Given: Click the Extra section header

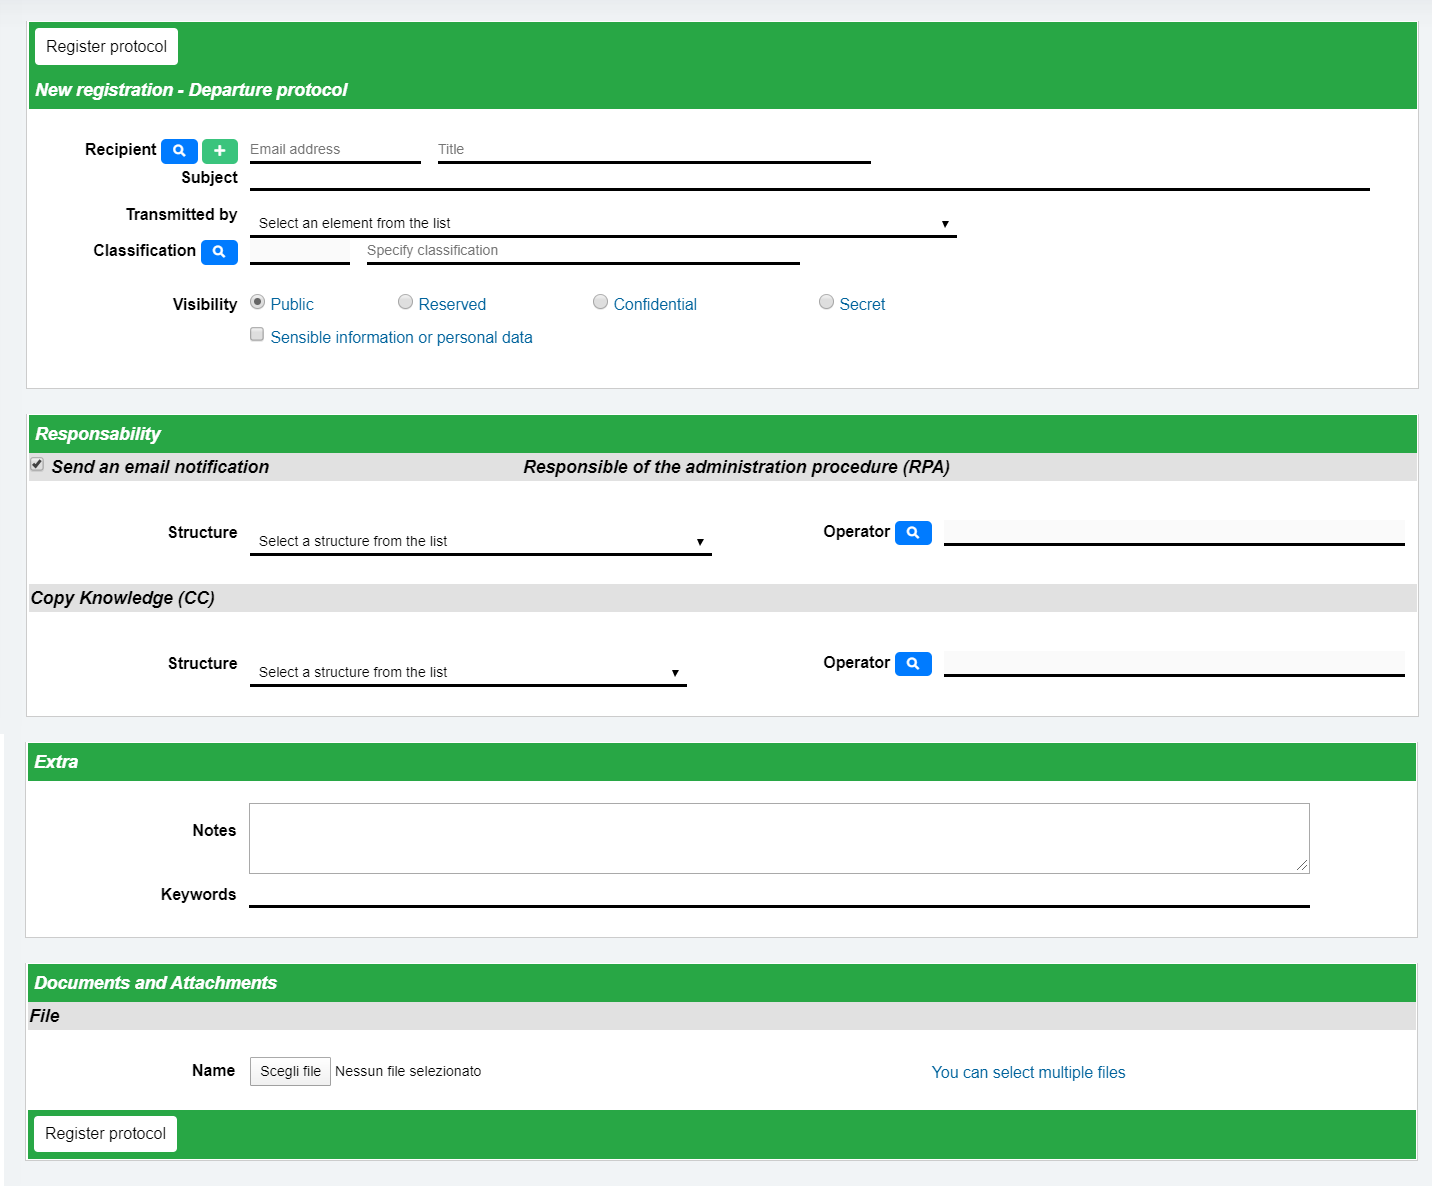Looking at the screenshot, I should [x=722, y=762].
